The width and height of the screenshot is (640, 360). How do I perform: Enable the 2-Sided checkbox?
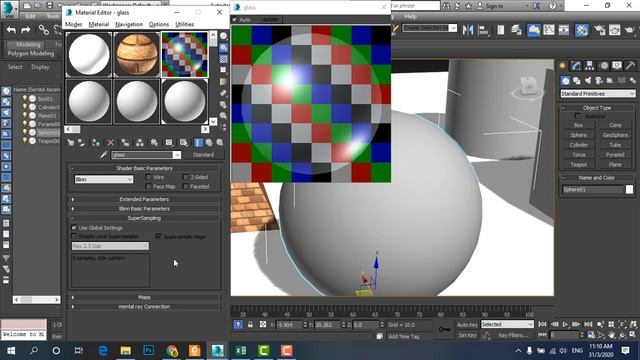[x=186, y=177]
